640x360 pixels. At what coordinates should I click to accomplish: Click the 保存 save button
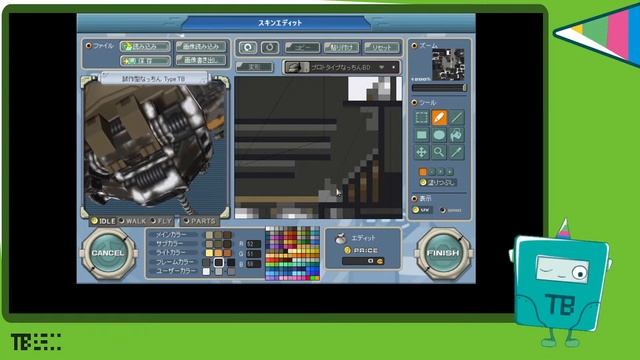pos(145,61)
